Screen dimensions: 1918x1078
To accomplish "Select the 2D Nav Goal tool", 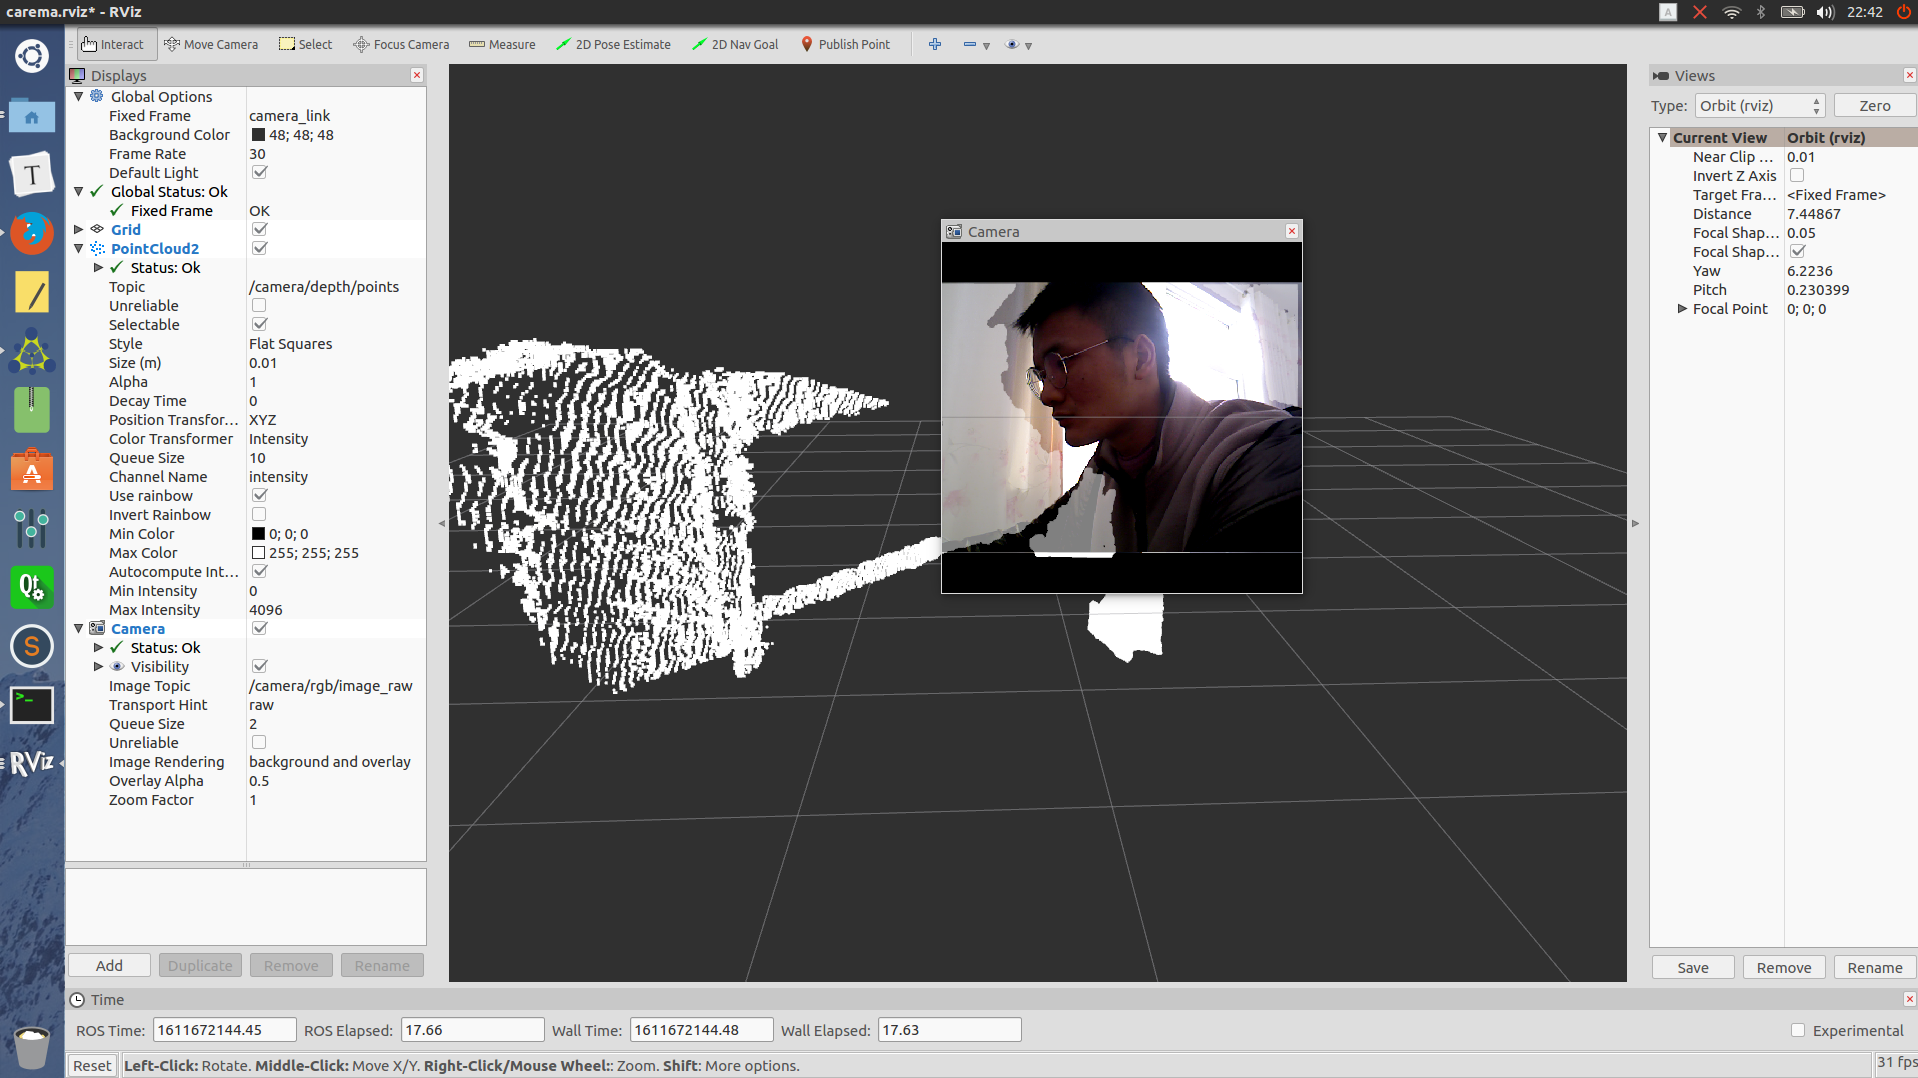I will tap(735, 44).
